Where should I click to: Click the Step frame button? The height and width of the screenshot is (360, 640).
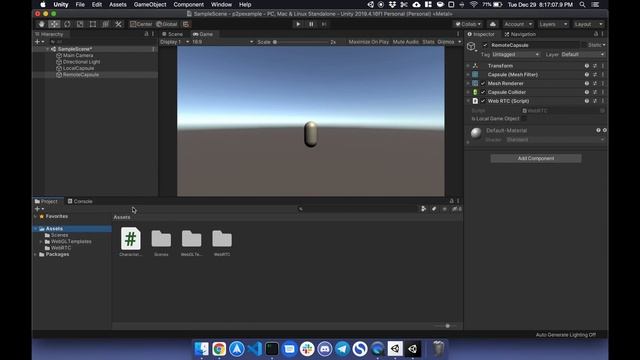pos(324,24)
